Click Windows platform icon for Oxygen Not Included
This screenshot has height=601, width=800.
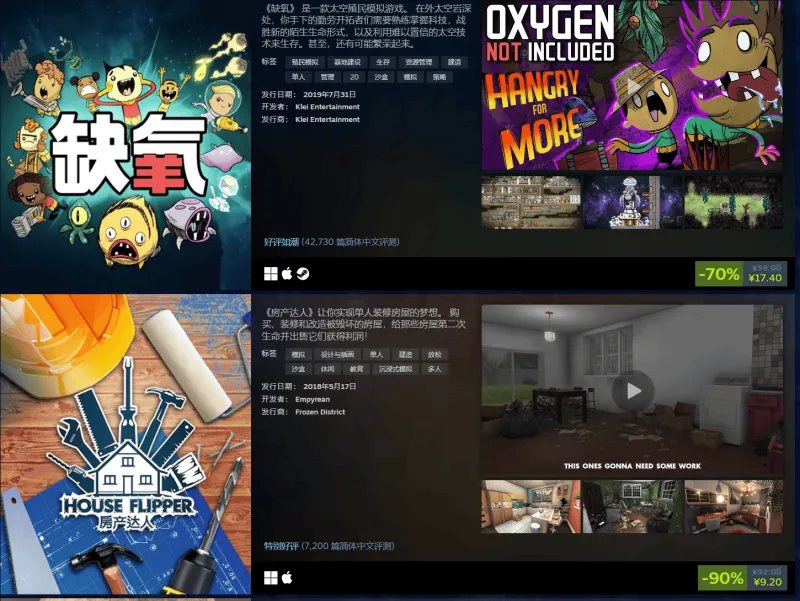270,274
